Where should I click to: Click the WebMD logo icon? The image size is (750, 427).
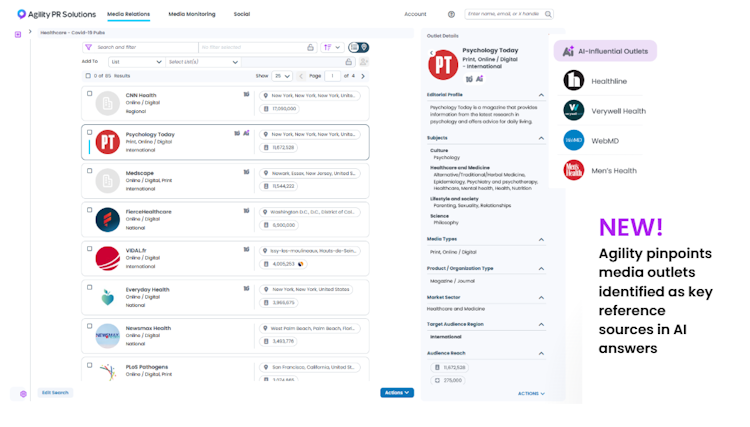tap(574, 141)
